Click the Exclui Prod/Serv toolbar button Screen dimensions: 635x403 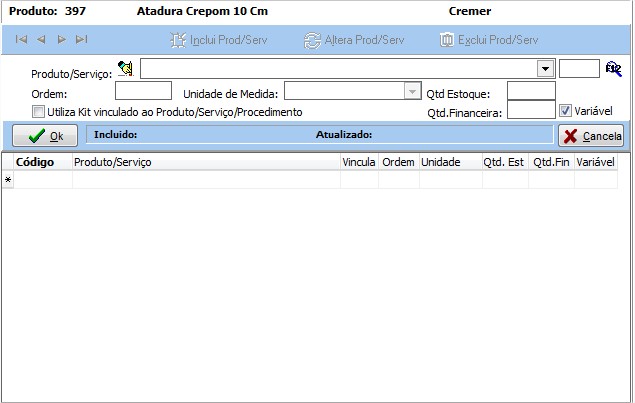(489, 40)
